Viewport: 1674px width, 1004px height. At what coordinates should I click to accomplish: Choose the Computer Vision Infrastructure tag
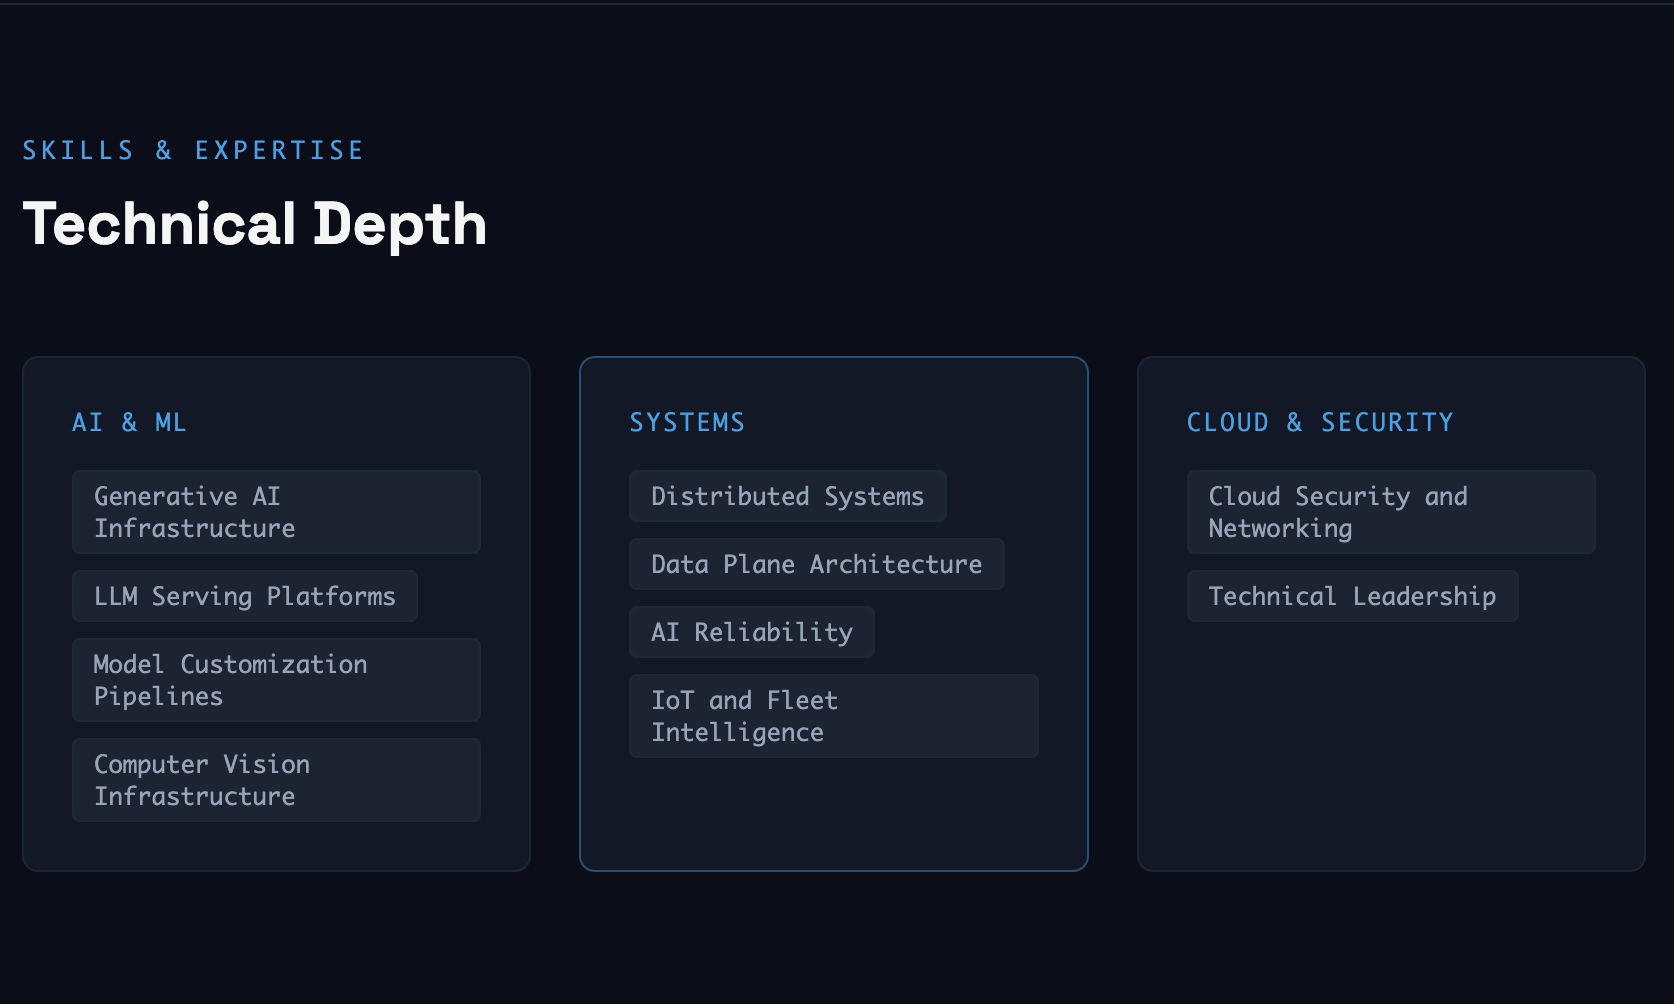[x=276, y=780]
